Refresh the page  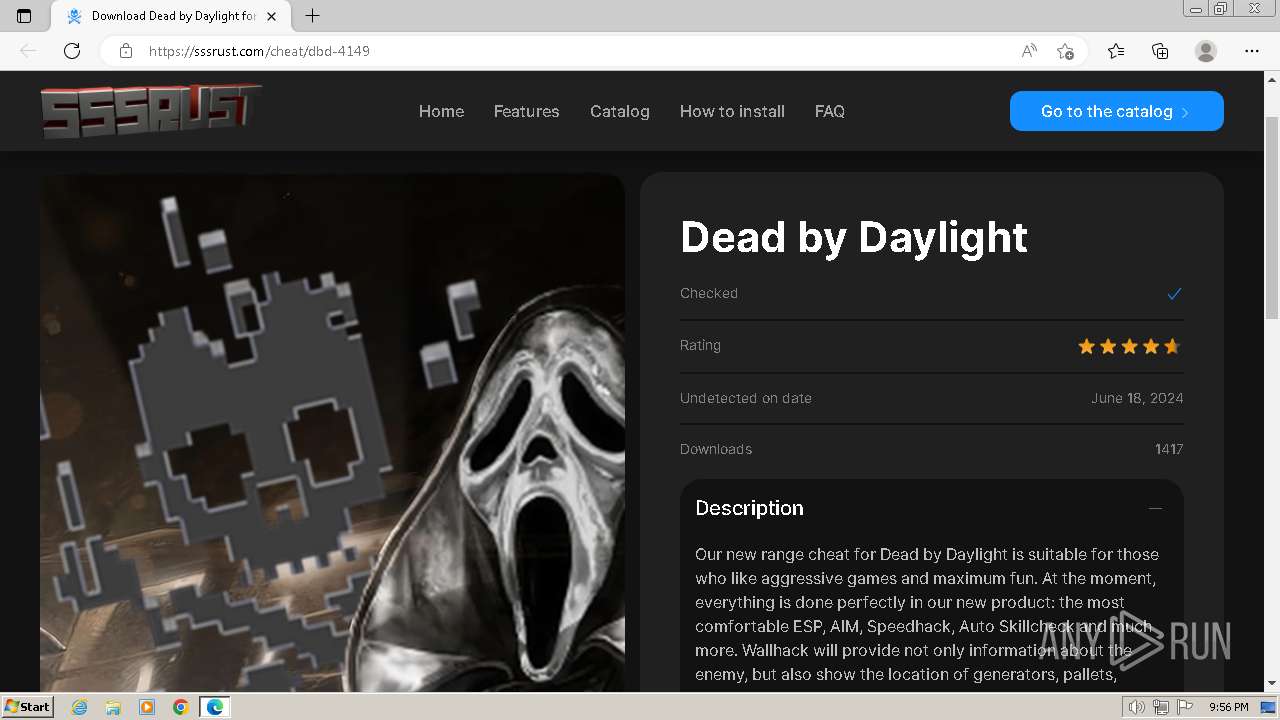(72, 51)
